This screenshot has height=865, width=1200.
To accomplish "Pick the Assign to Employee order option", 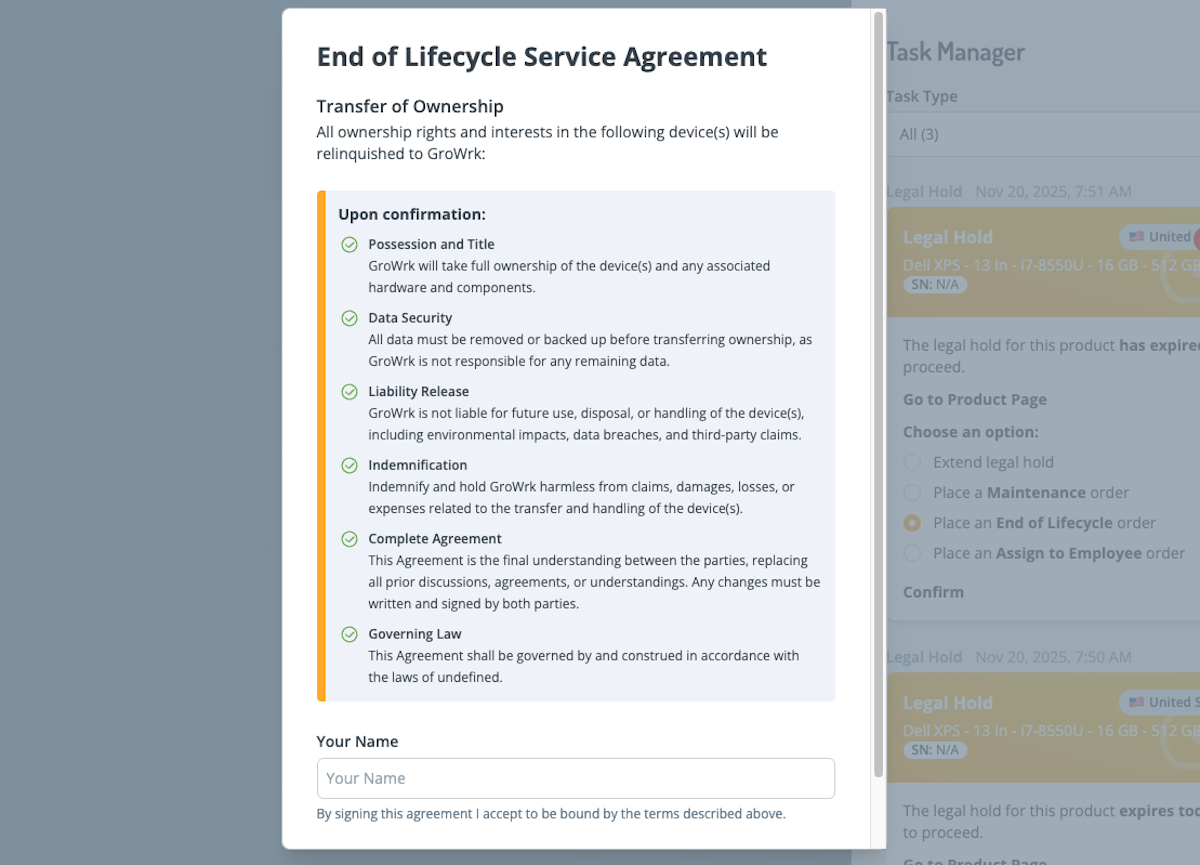I will (x=912, y=553).
